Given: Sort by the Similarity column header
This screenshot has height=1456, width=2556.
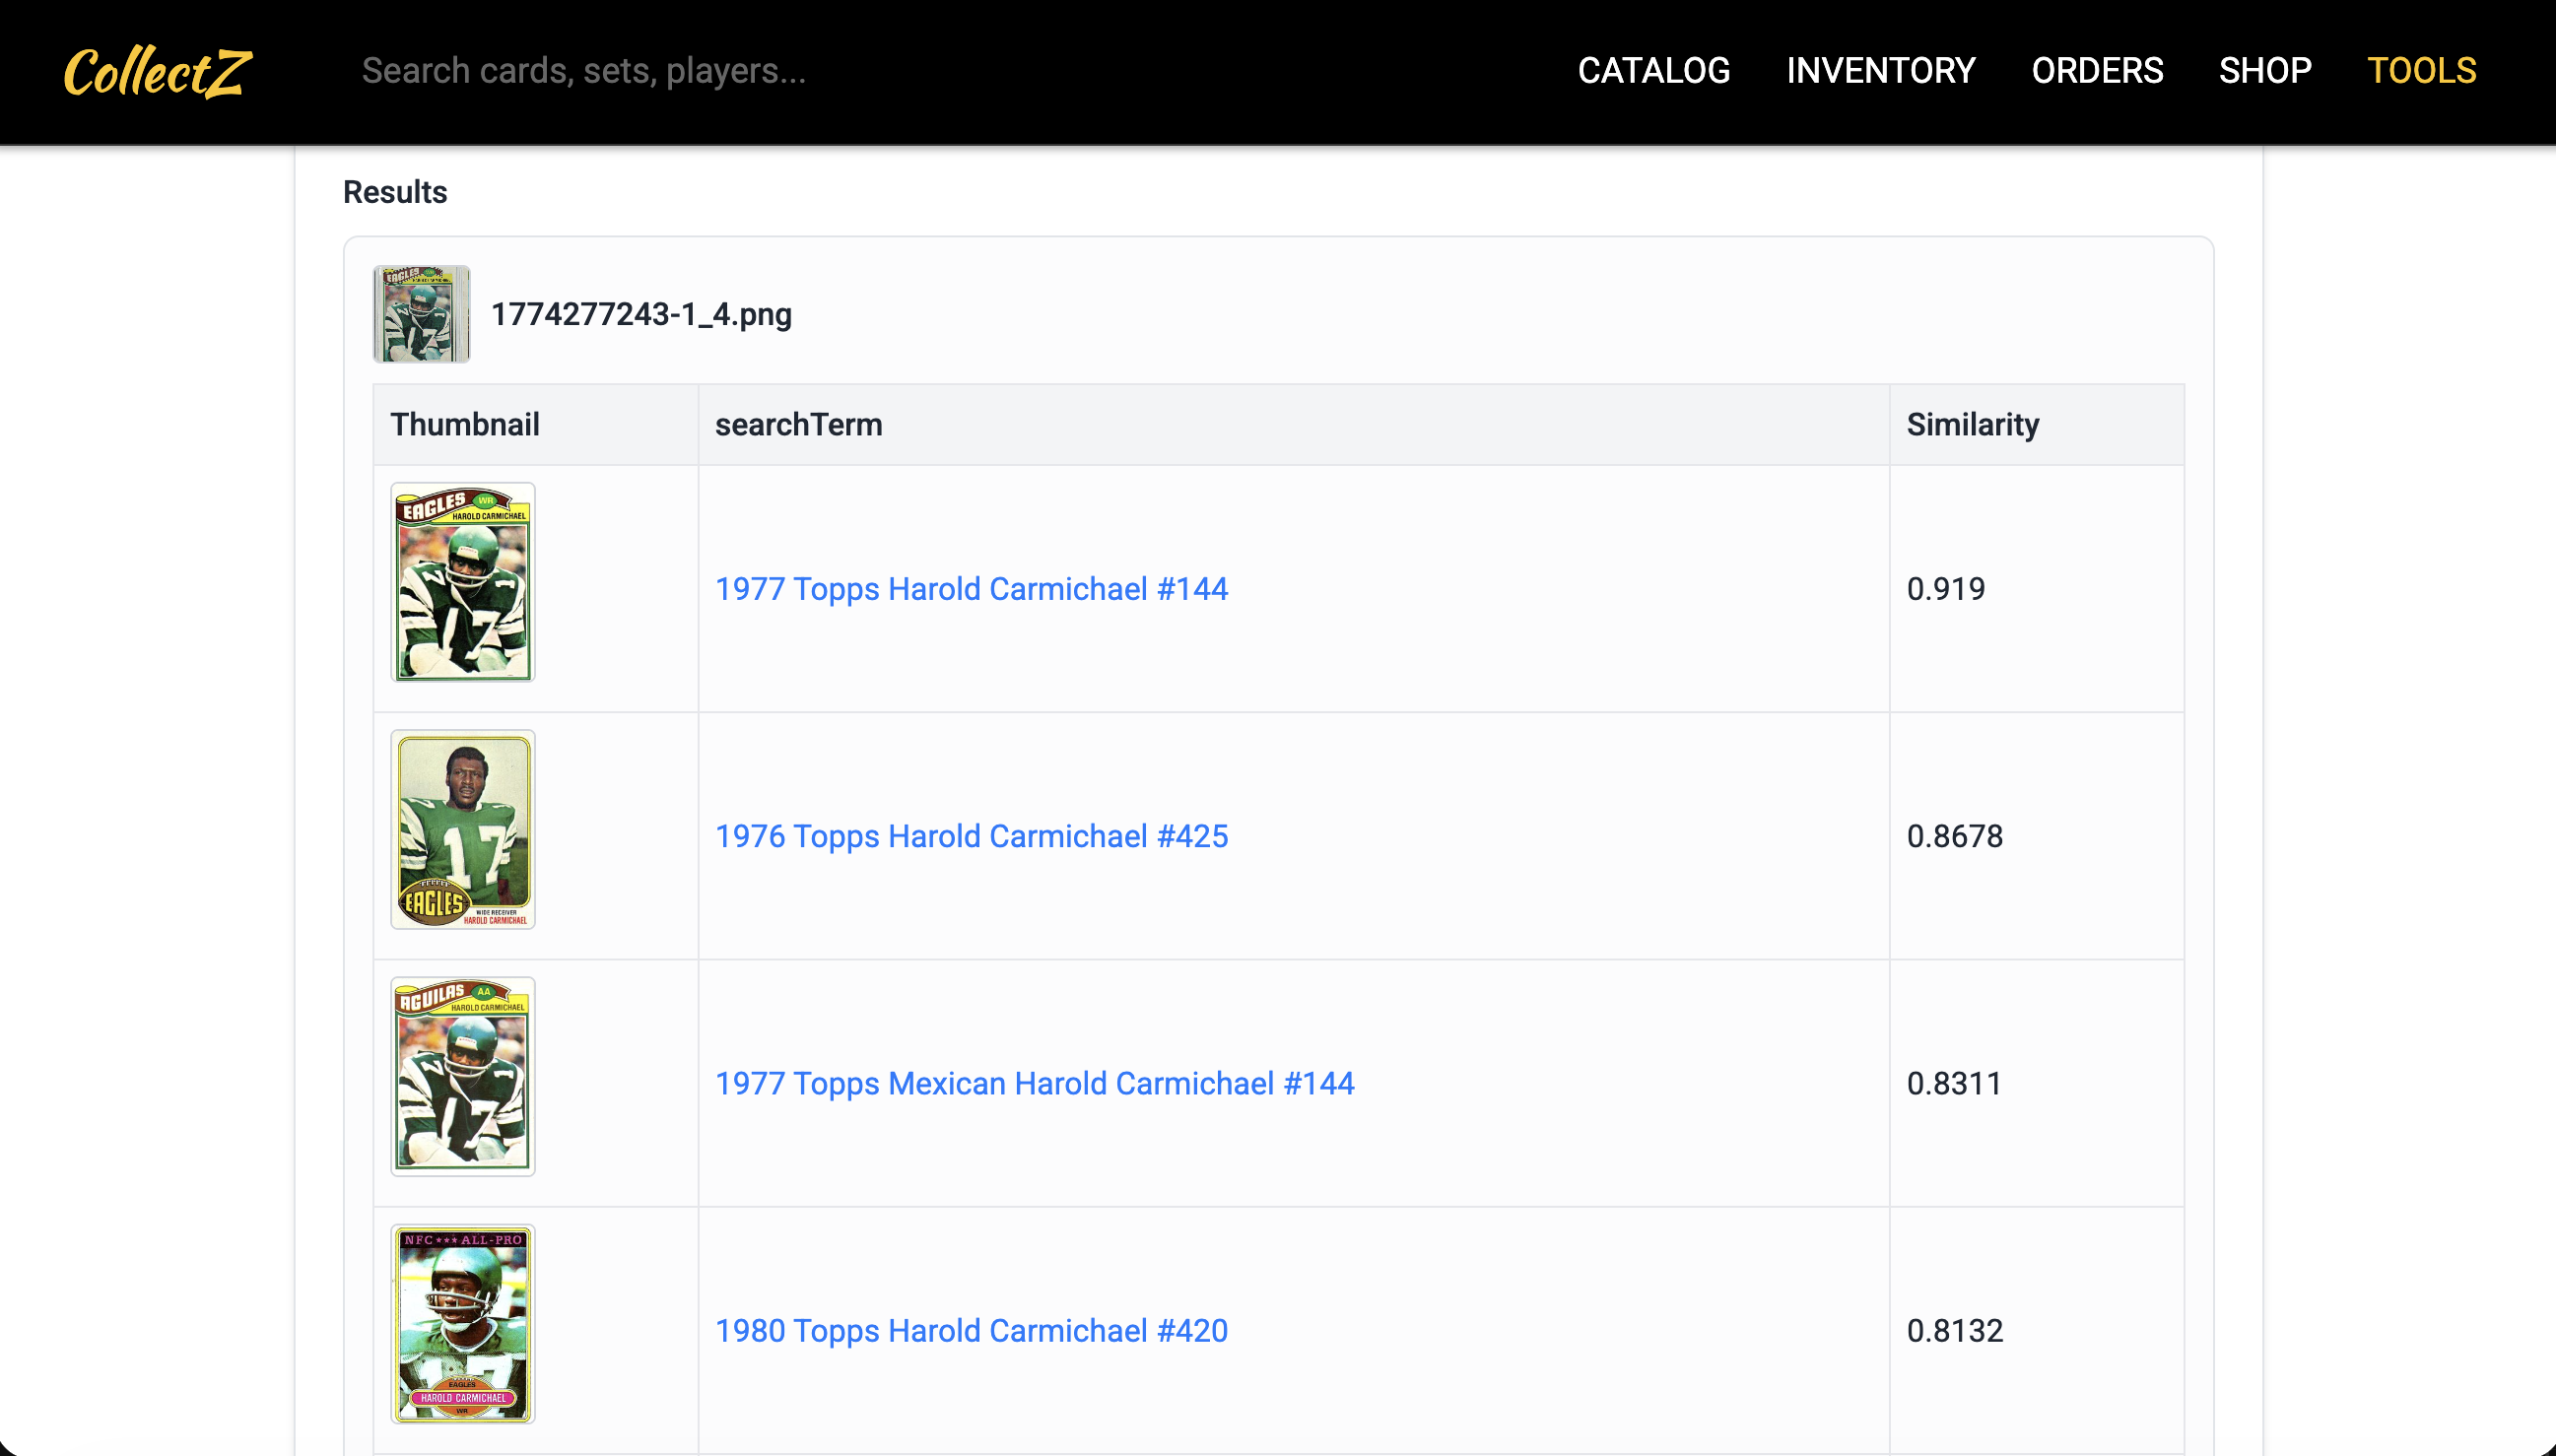Looking at the screenshot, I should tap(1972, 424).
